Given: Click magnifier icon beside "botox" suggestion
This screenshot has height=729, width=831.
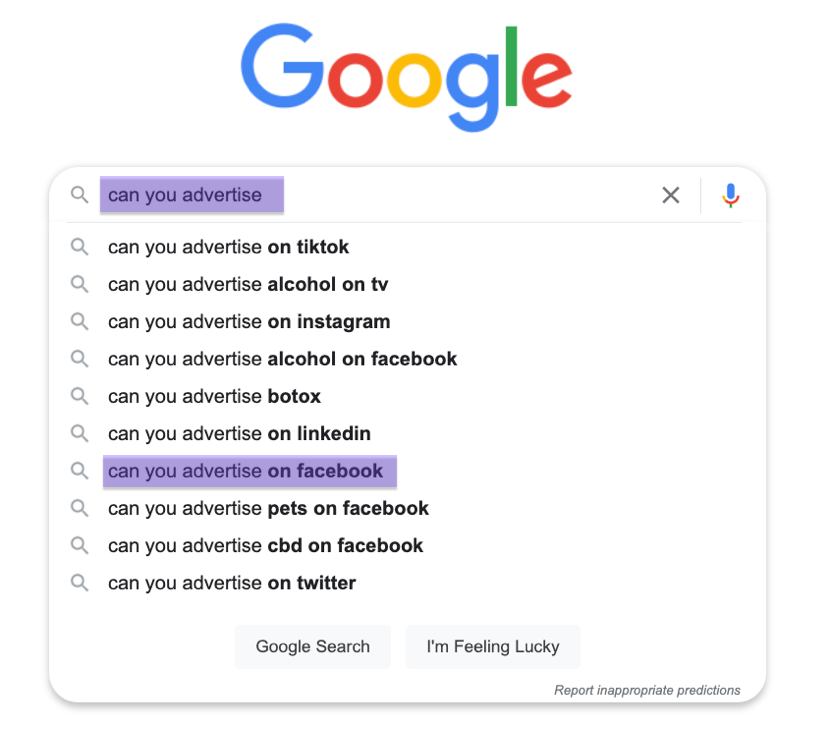Looking at the screenshot, I should click(79, 396).
